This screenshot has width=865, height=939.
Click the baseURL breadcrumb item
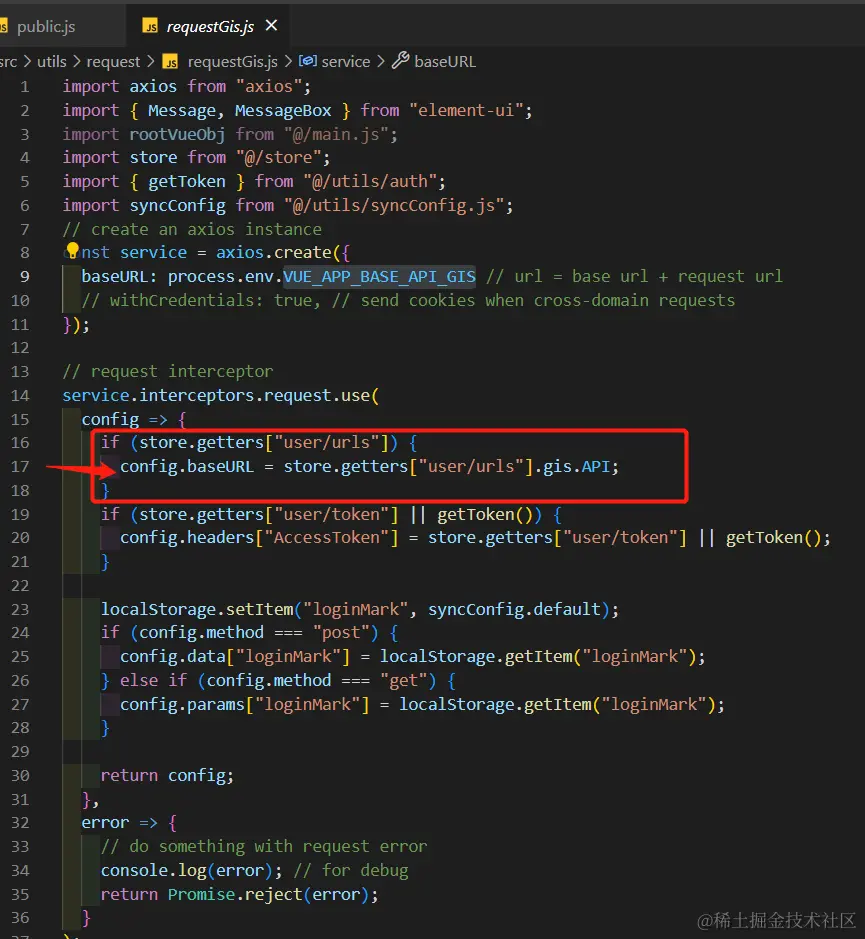pyautogui.click(x=444, y=62)
